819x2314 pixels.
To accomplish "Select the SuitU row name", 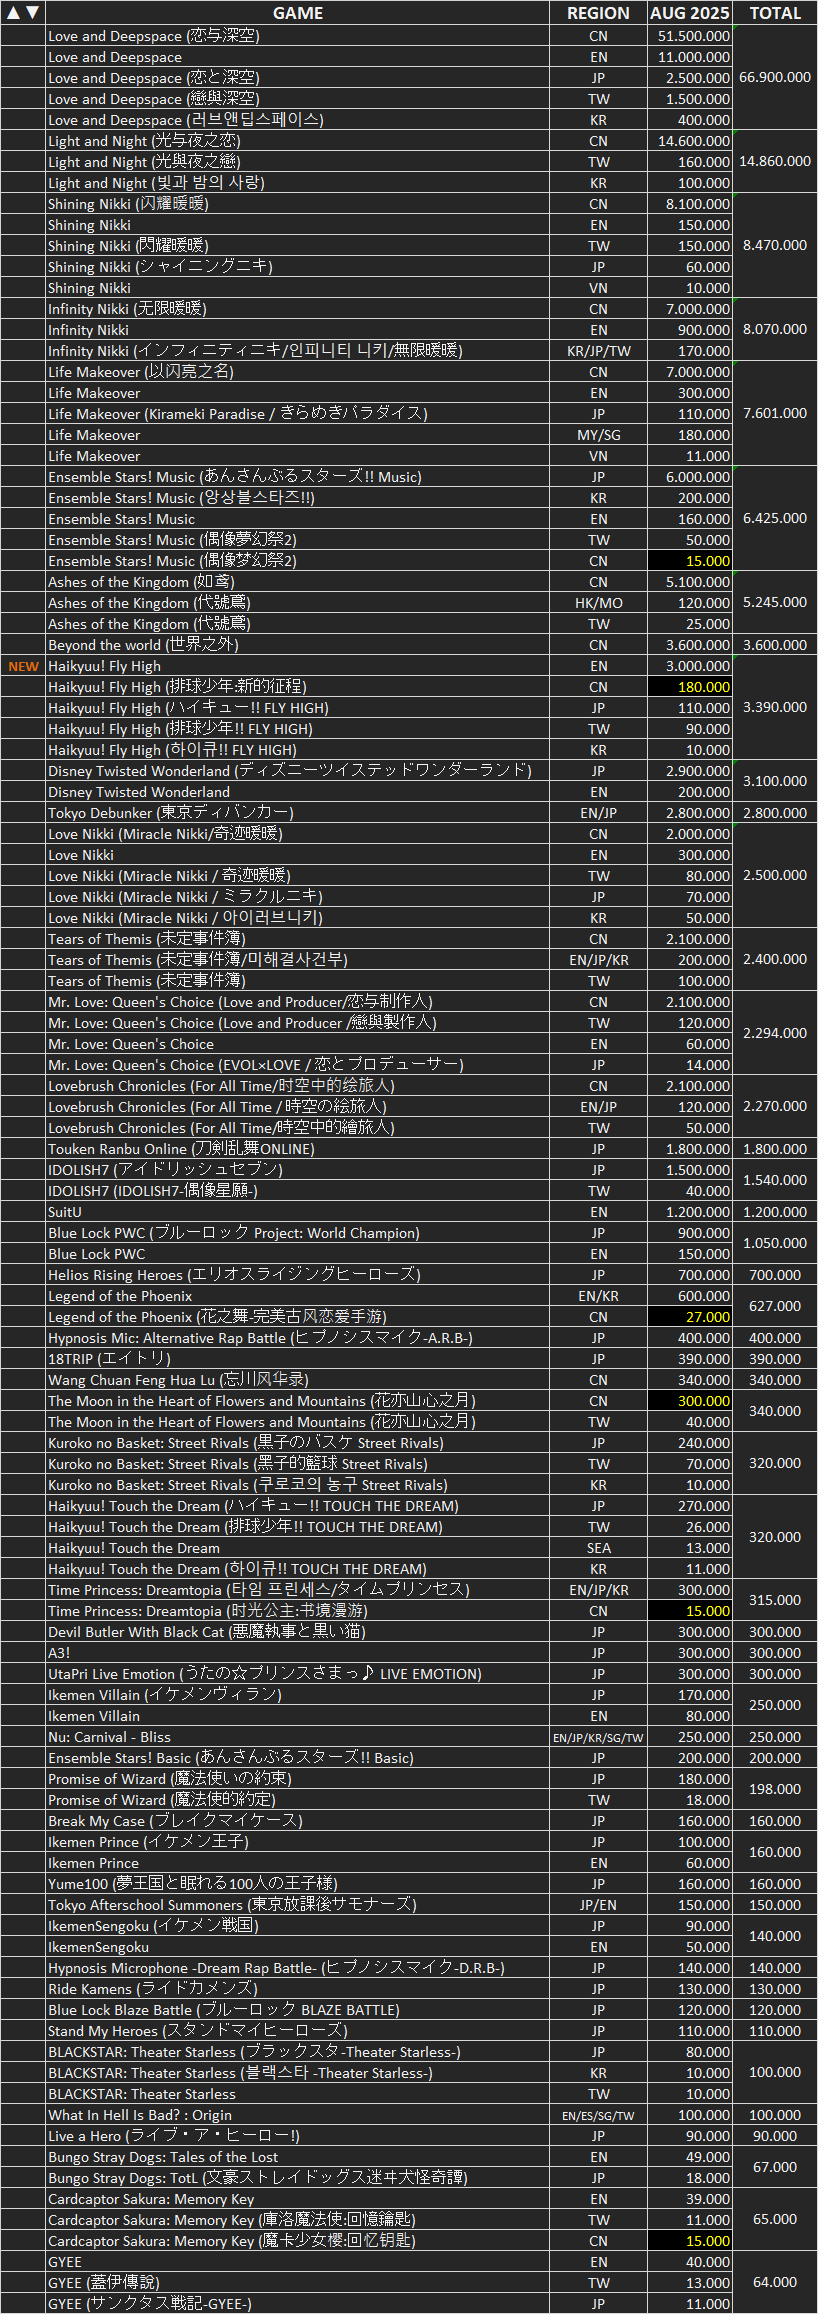I will click(65, 1212).
